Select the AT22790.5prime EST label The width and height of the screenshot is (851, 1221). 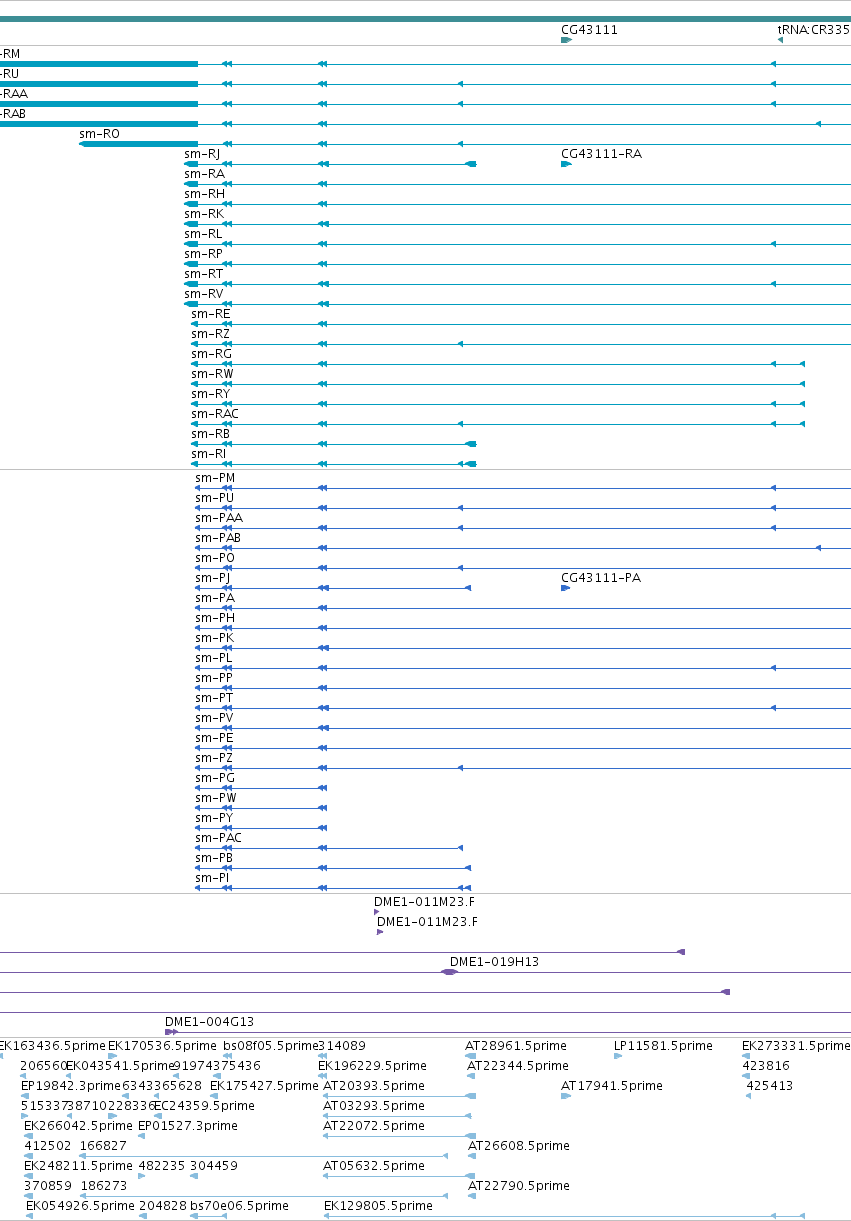point(519,1186)
